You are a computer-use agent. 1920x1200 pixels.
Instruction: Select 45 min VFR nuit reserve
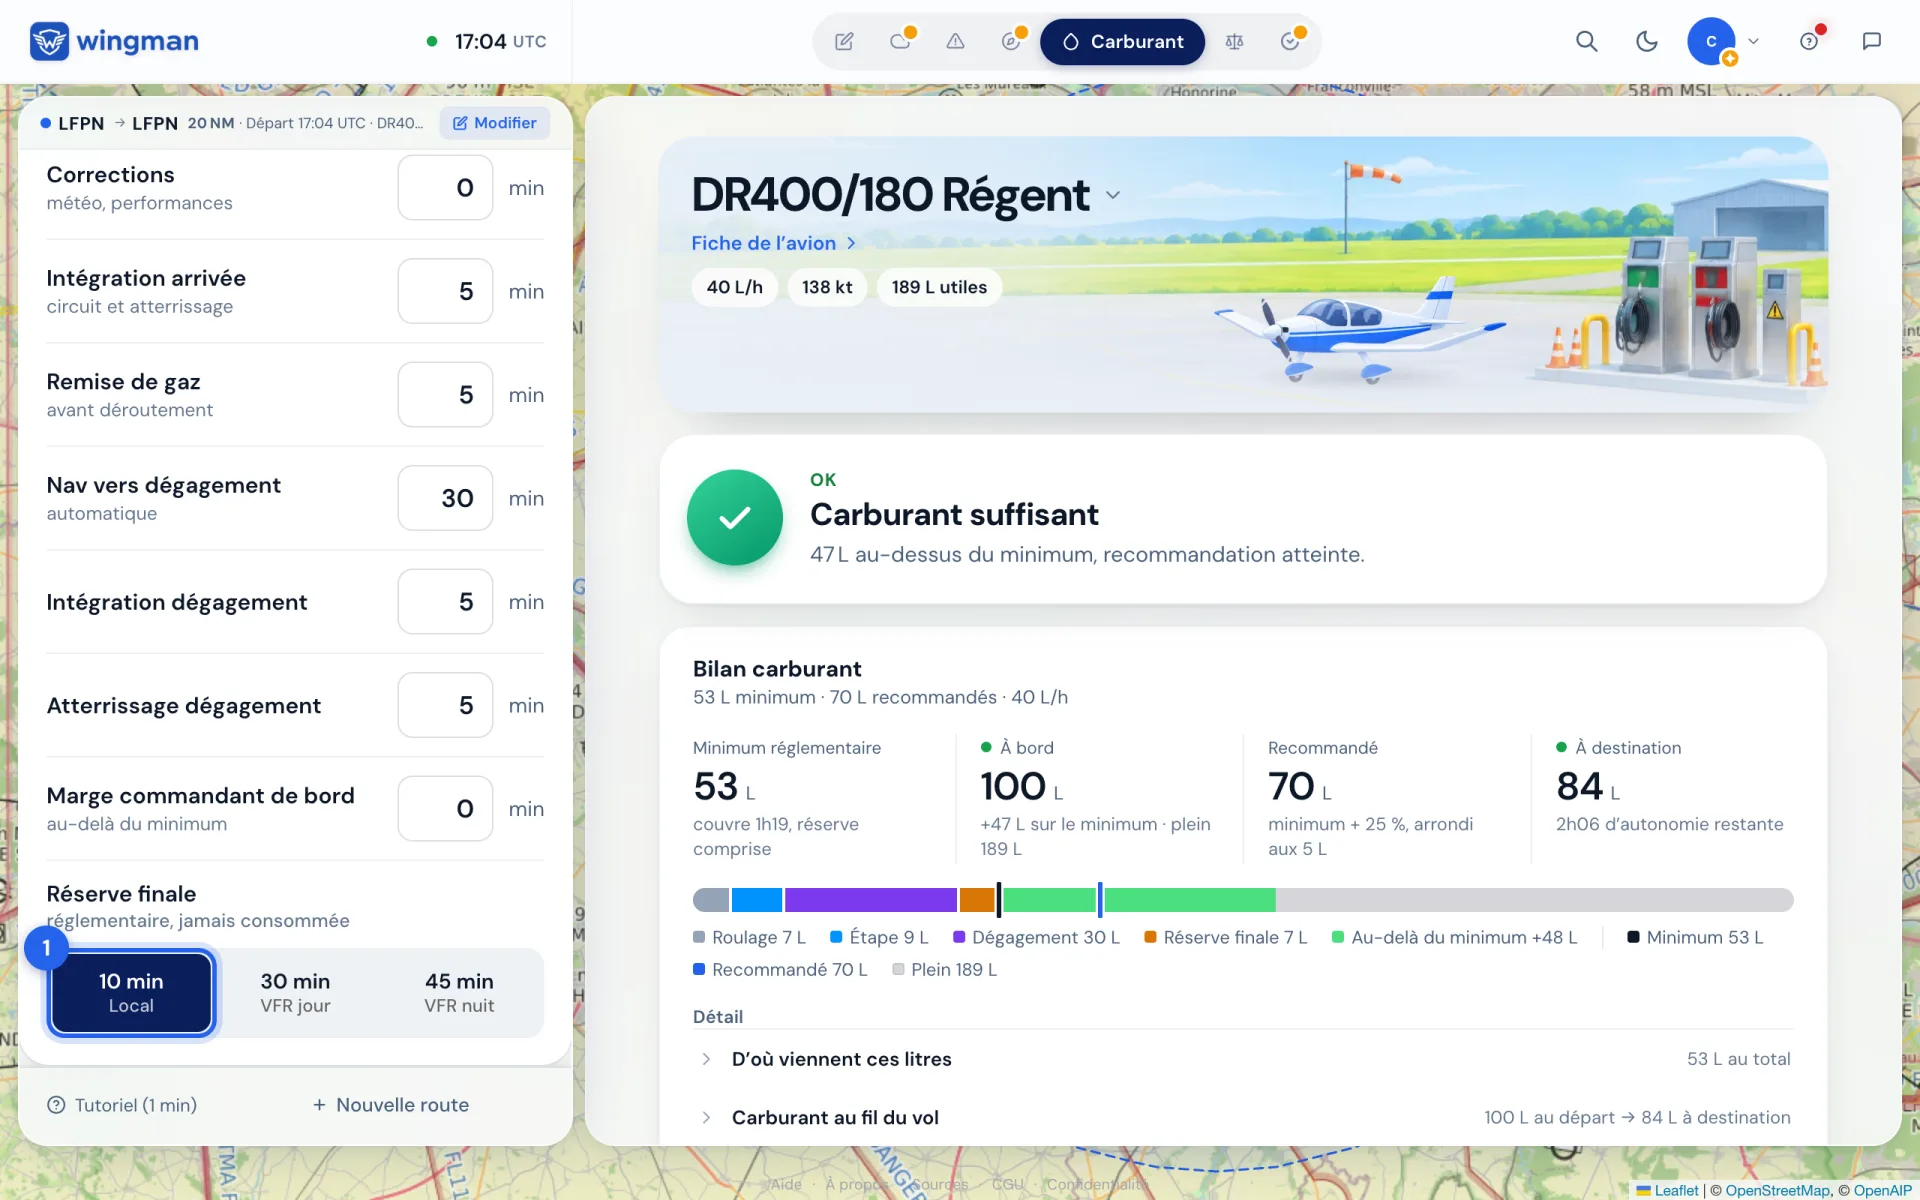click(459, 992)
